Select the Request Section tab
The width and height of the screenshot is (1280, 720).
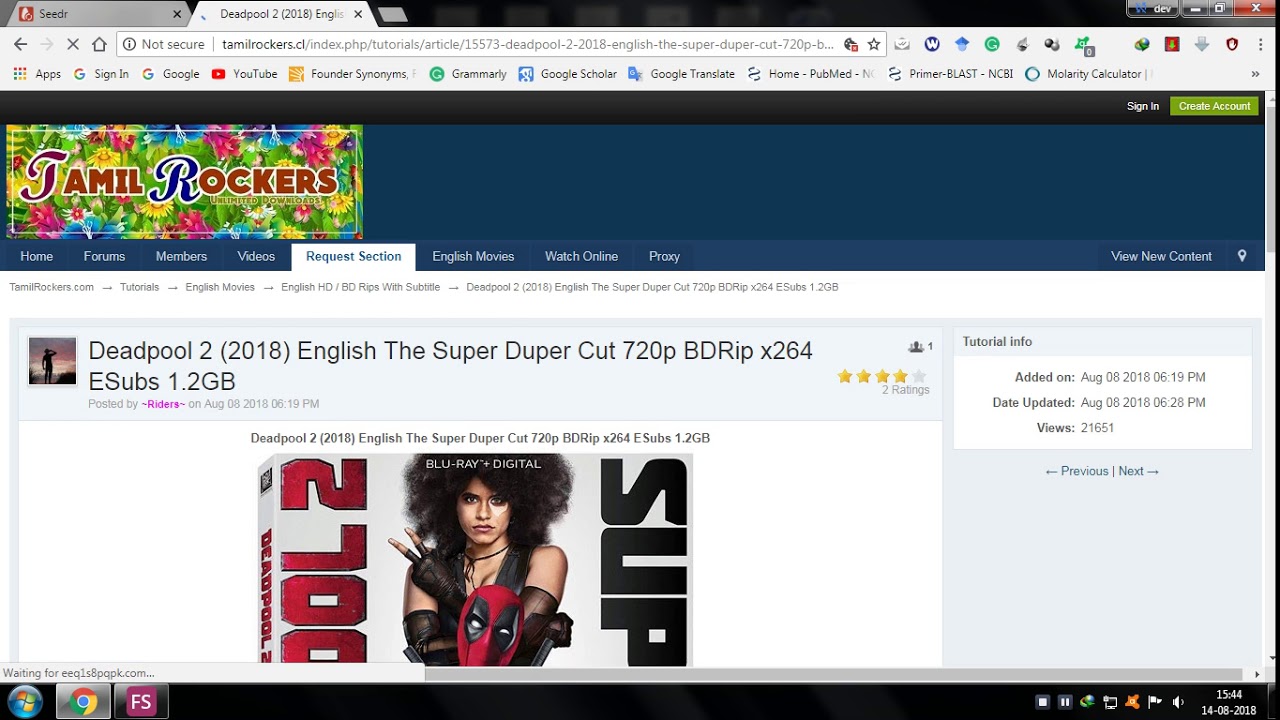pos(353,256)
